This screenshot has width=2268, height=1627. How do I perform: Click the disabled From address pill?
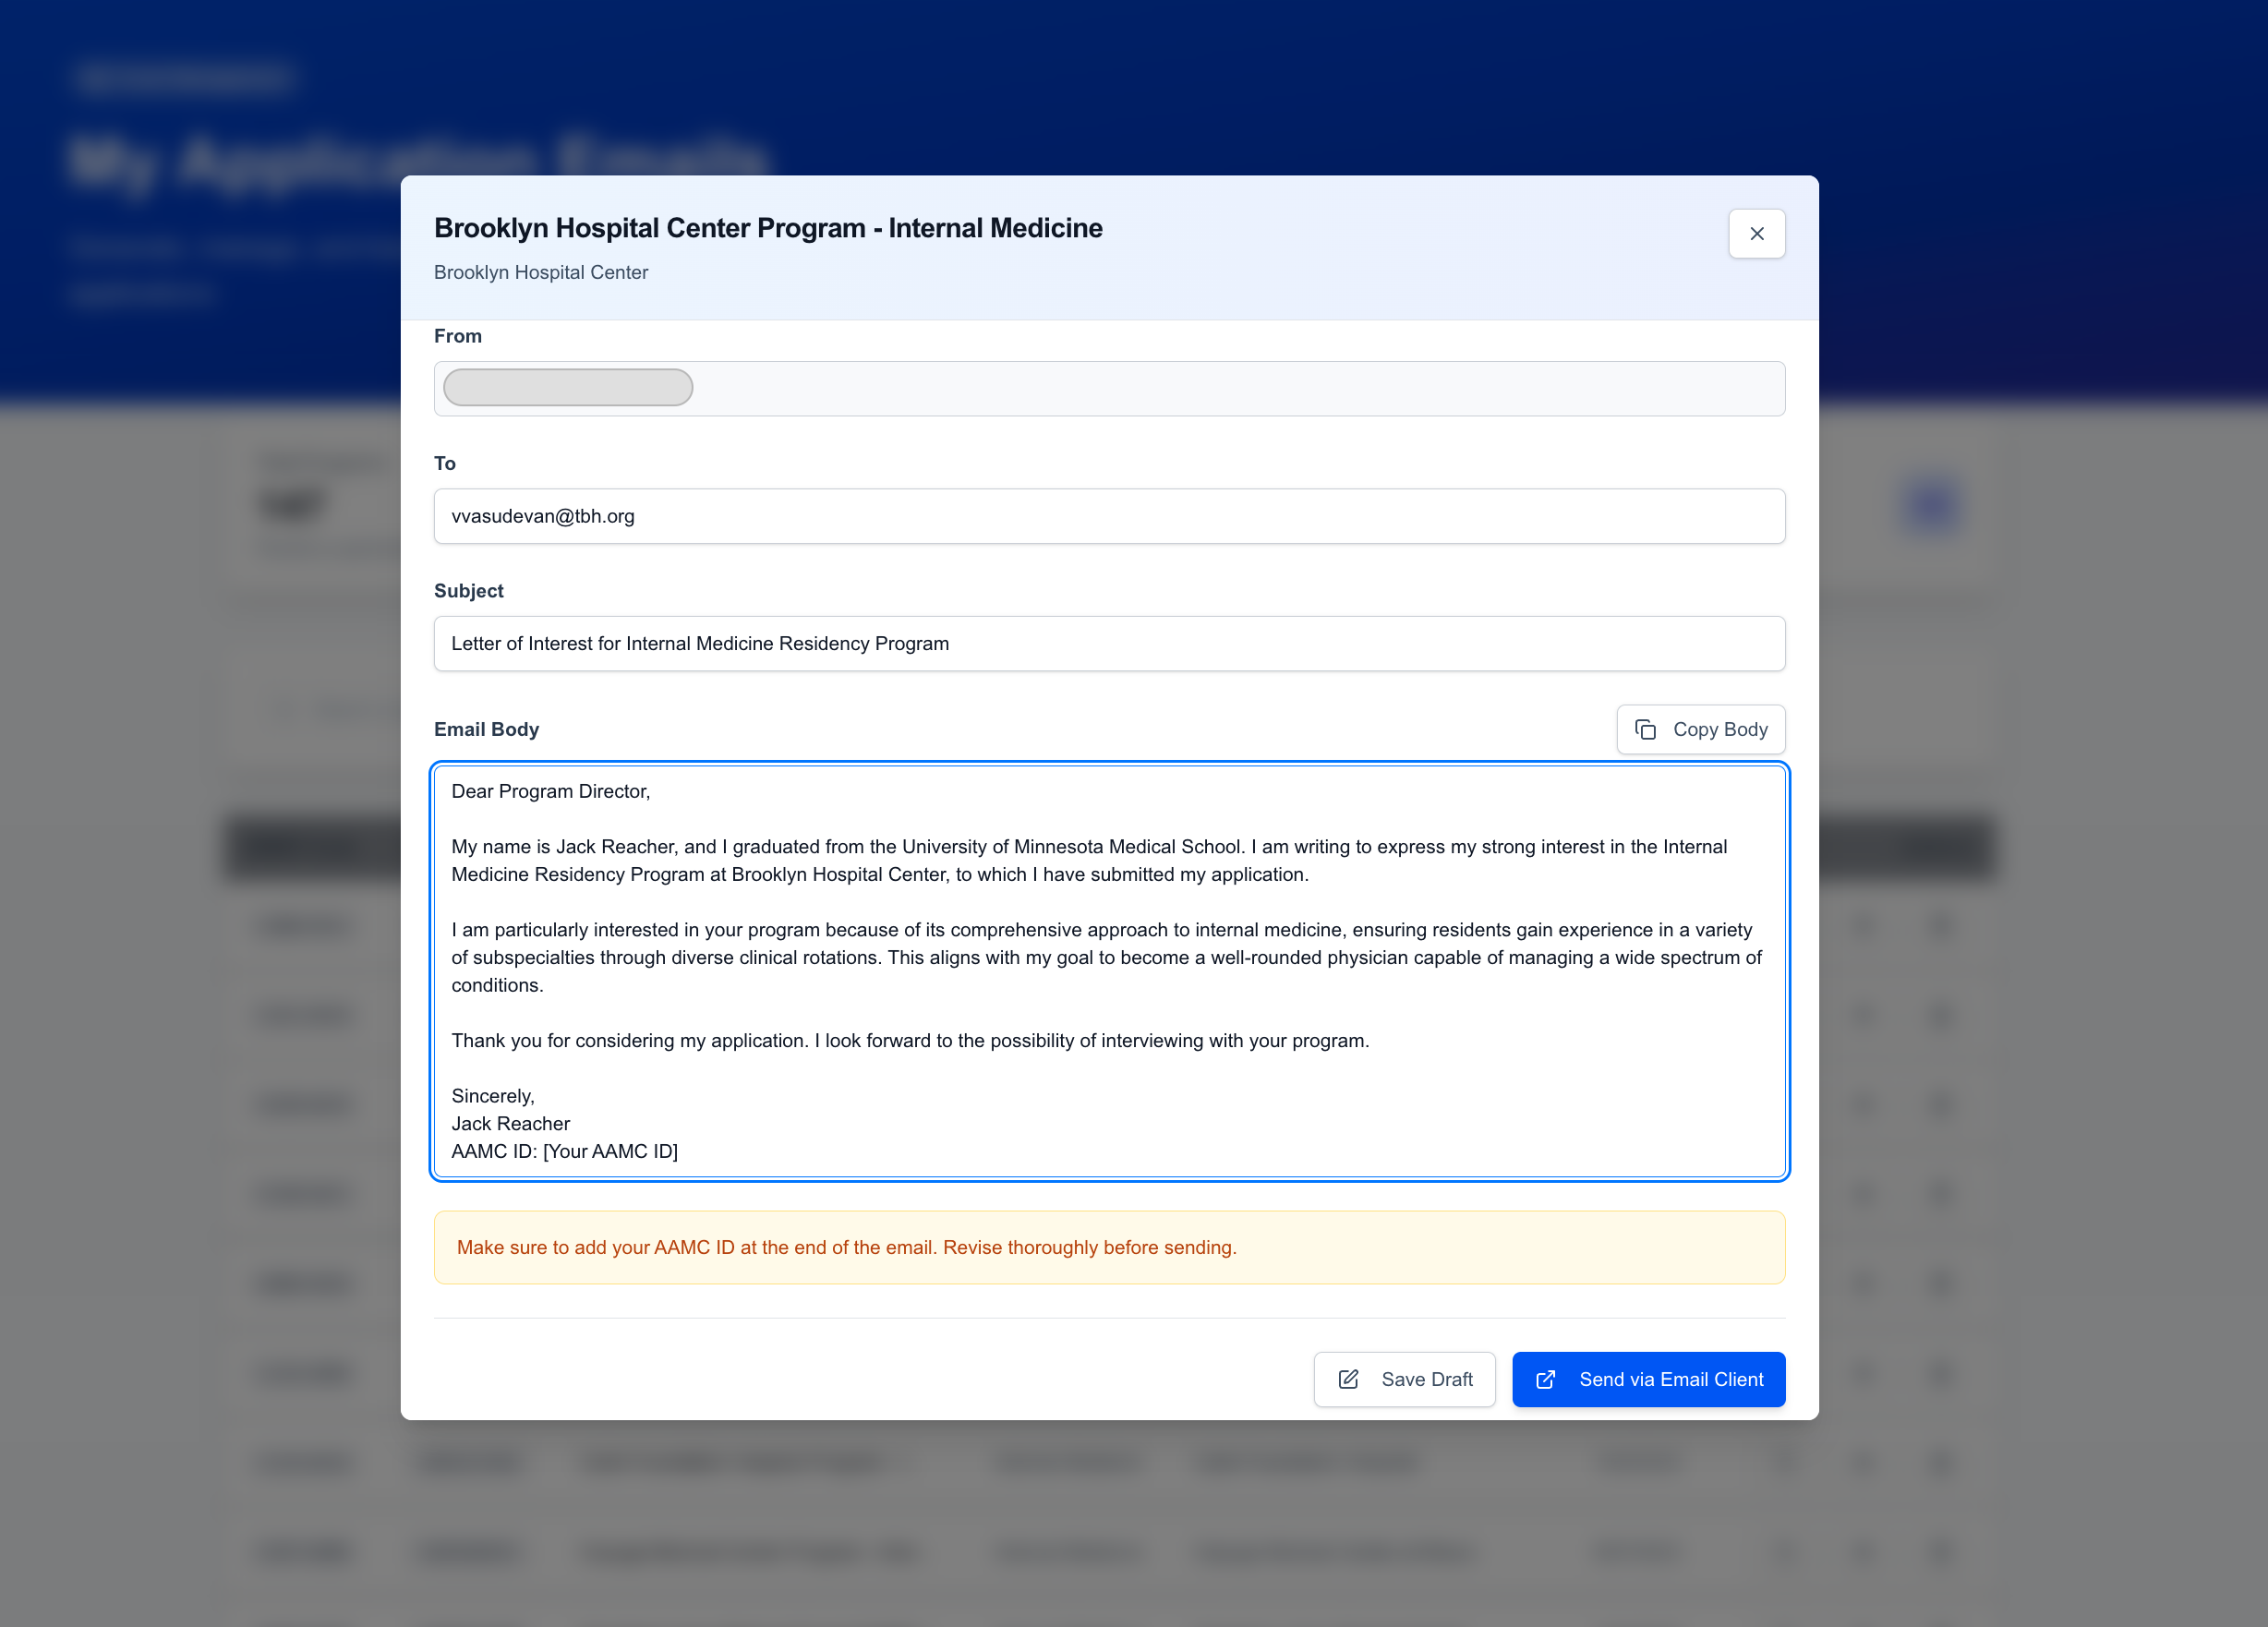567,387
